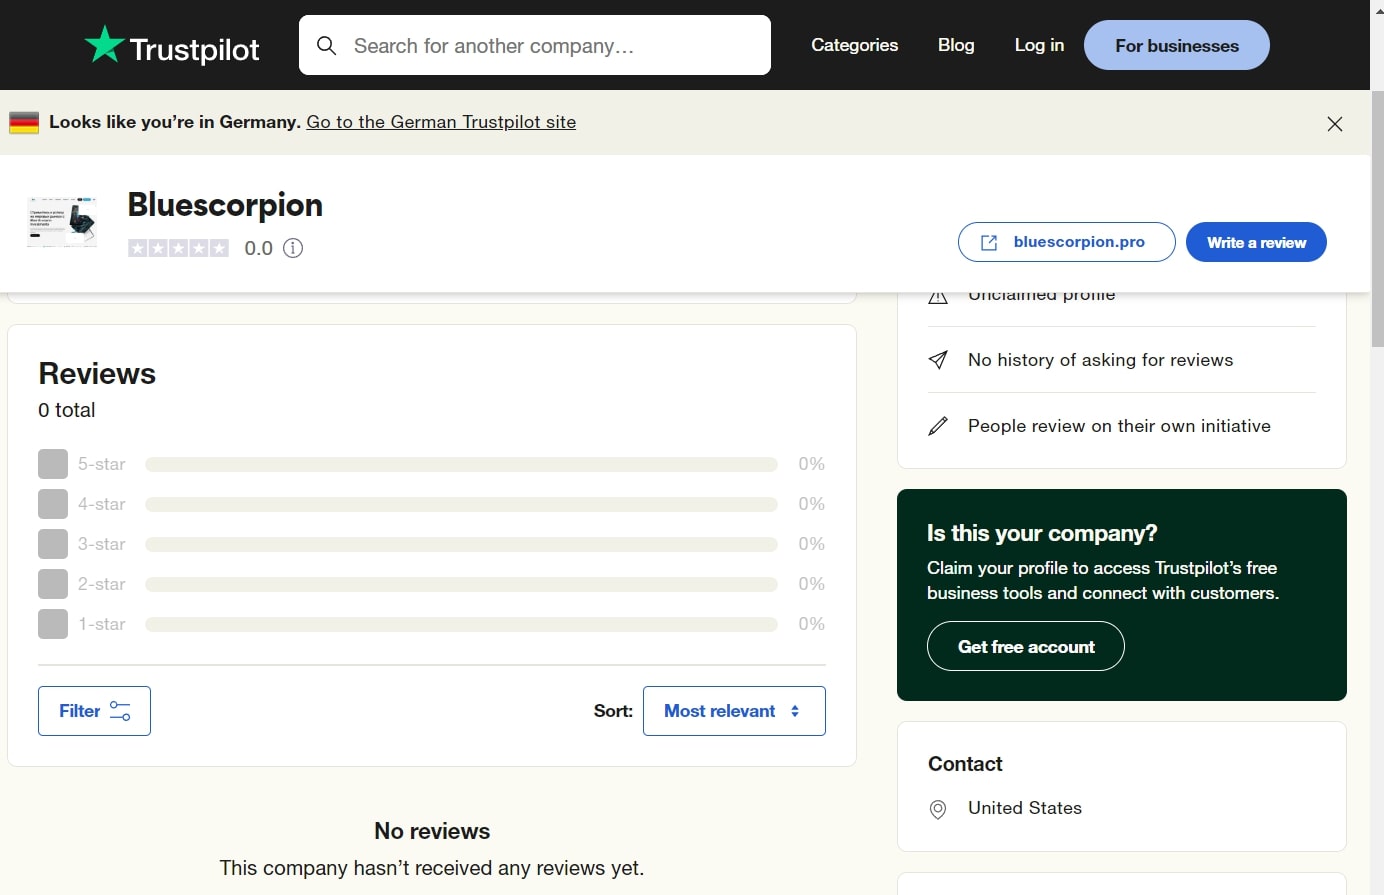Check the 5-star filter checkbox

point(53,464)
